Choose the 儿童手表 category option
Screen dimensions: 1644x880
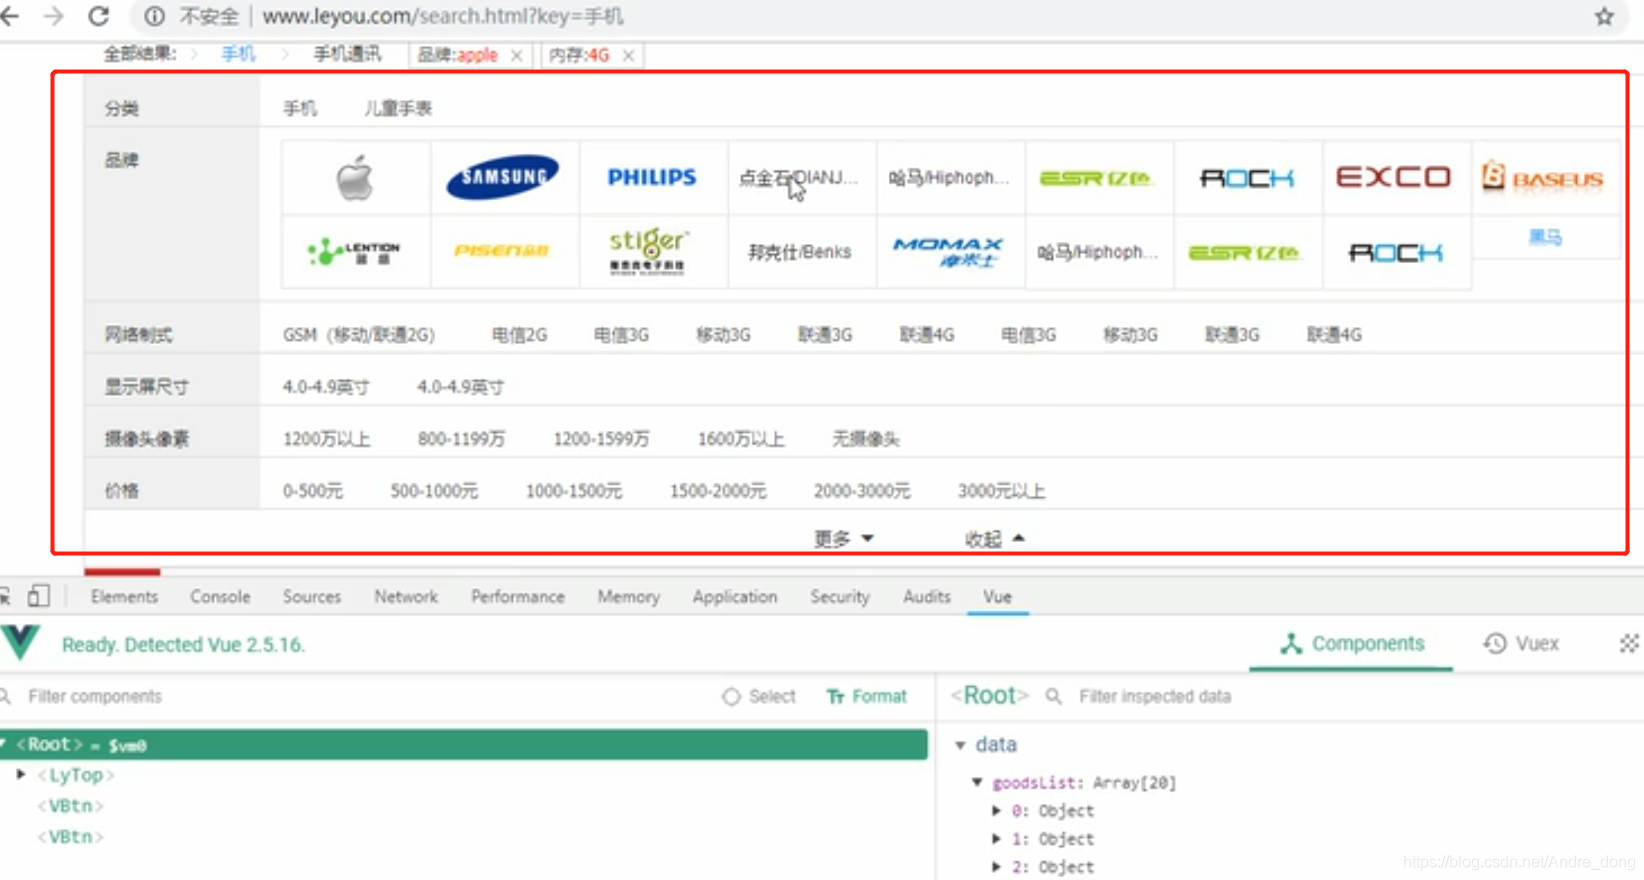[x=398, y=108]
